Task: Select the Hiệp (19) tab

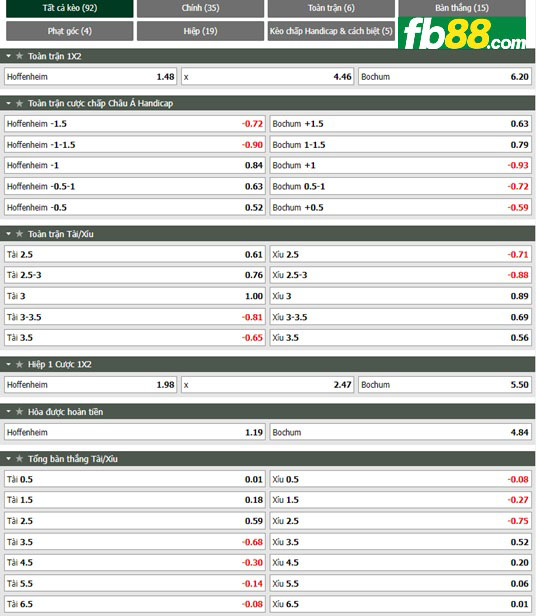Action: (x=200, y=31)
